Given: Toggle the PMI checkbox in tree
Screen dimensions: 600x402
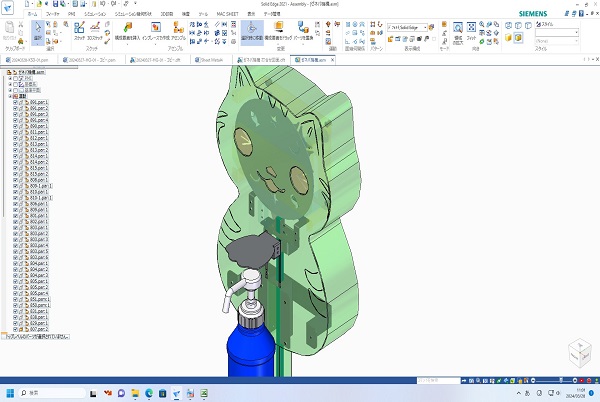Looking at the screenshot, I should (15, 78).
